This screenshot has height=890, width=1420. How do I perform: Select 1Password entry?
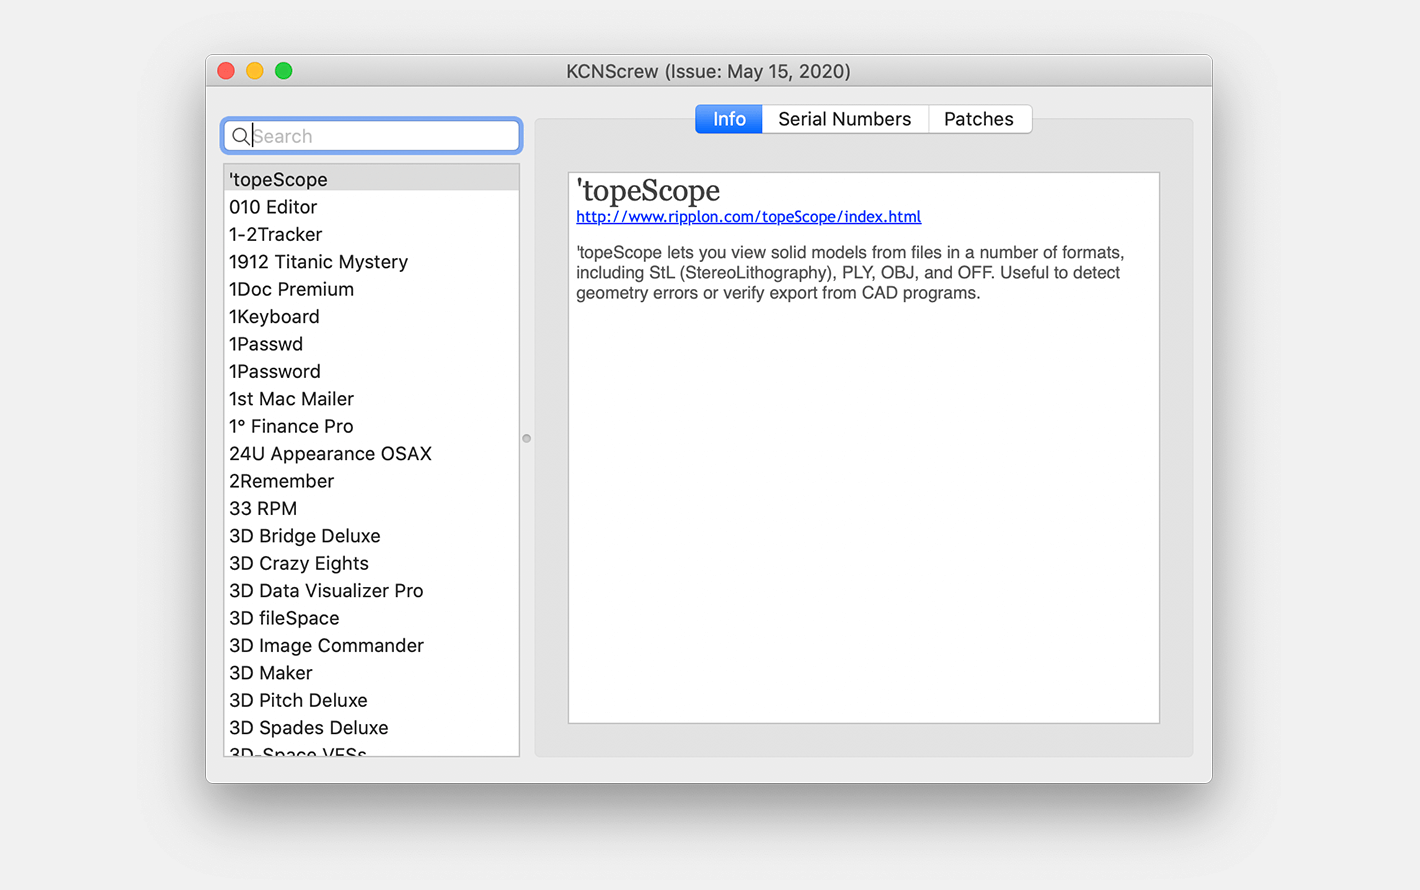[371, 371]
